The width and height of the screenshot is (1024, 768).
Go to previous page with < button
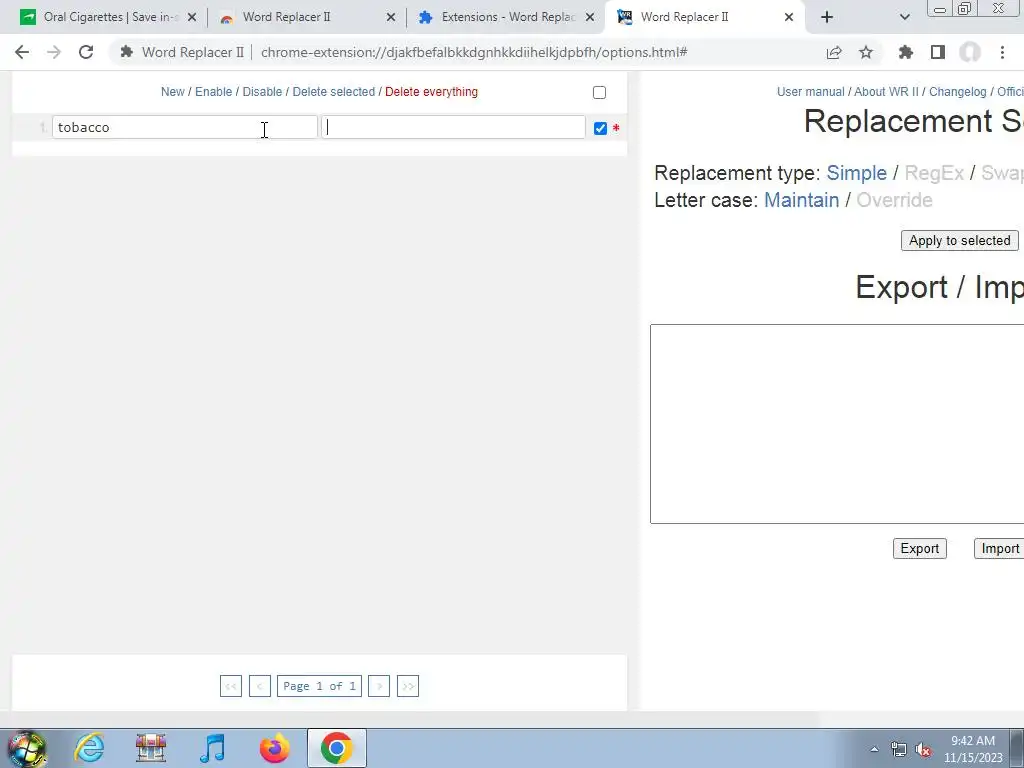coord(259,686)
